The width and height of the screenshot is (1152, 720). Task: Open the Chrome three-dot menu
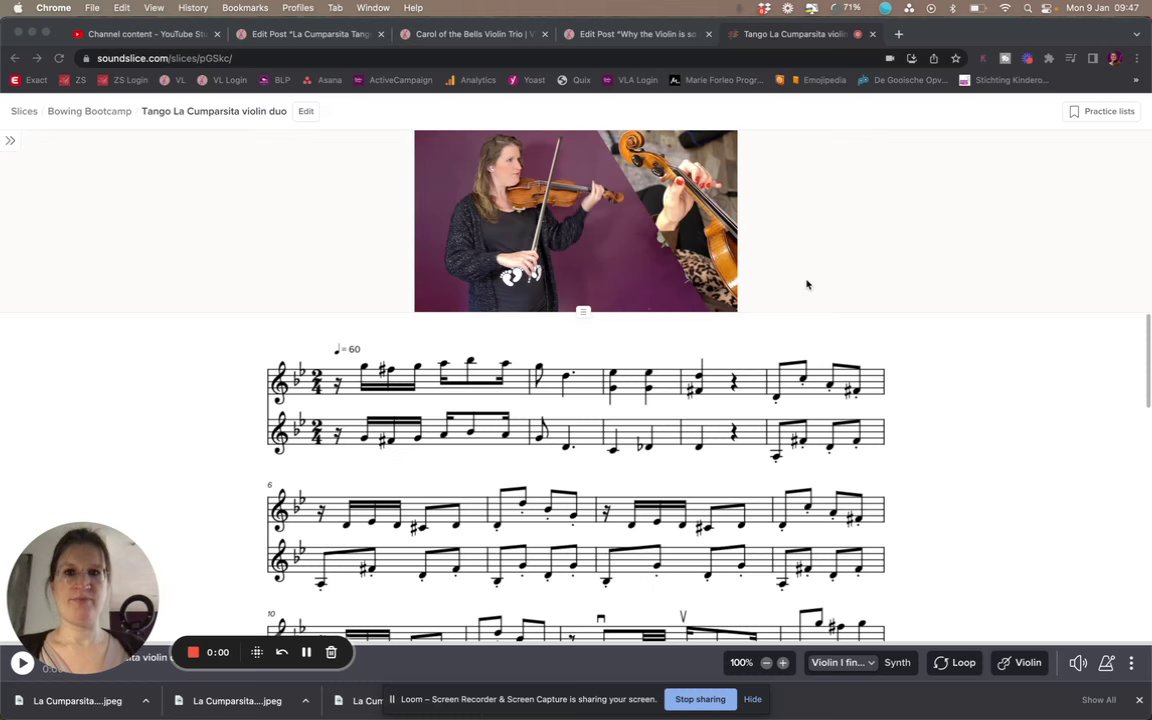(1136, 58)
